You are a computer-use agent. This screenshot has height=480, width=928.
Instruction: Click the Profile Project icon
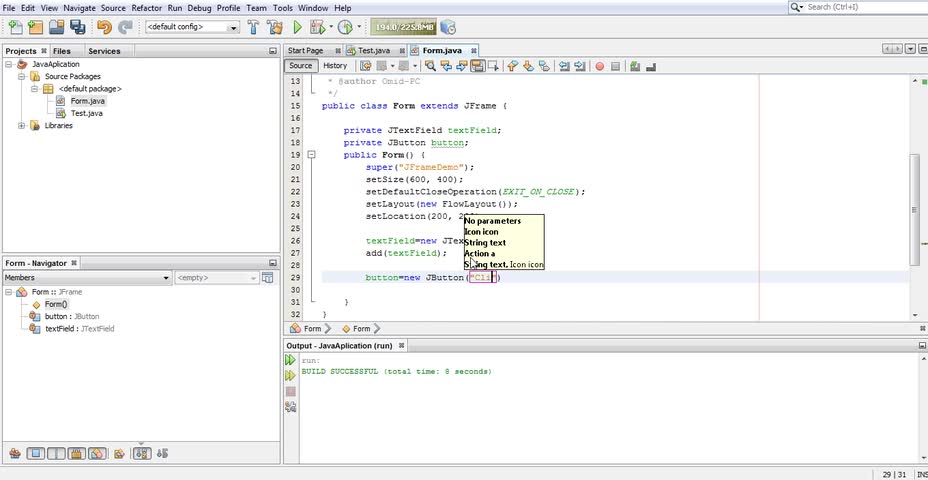[345, 27]
